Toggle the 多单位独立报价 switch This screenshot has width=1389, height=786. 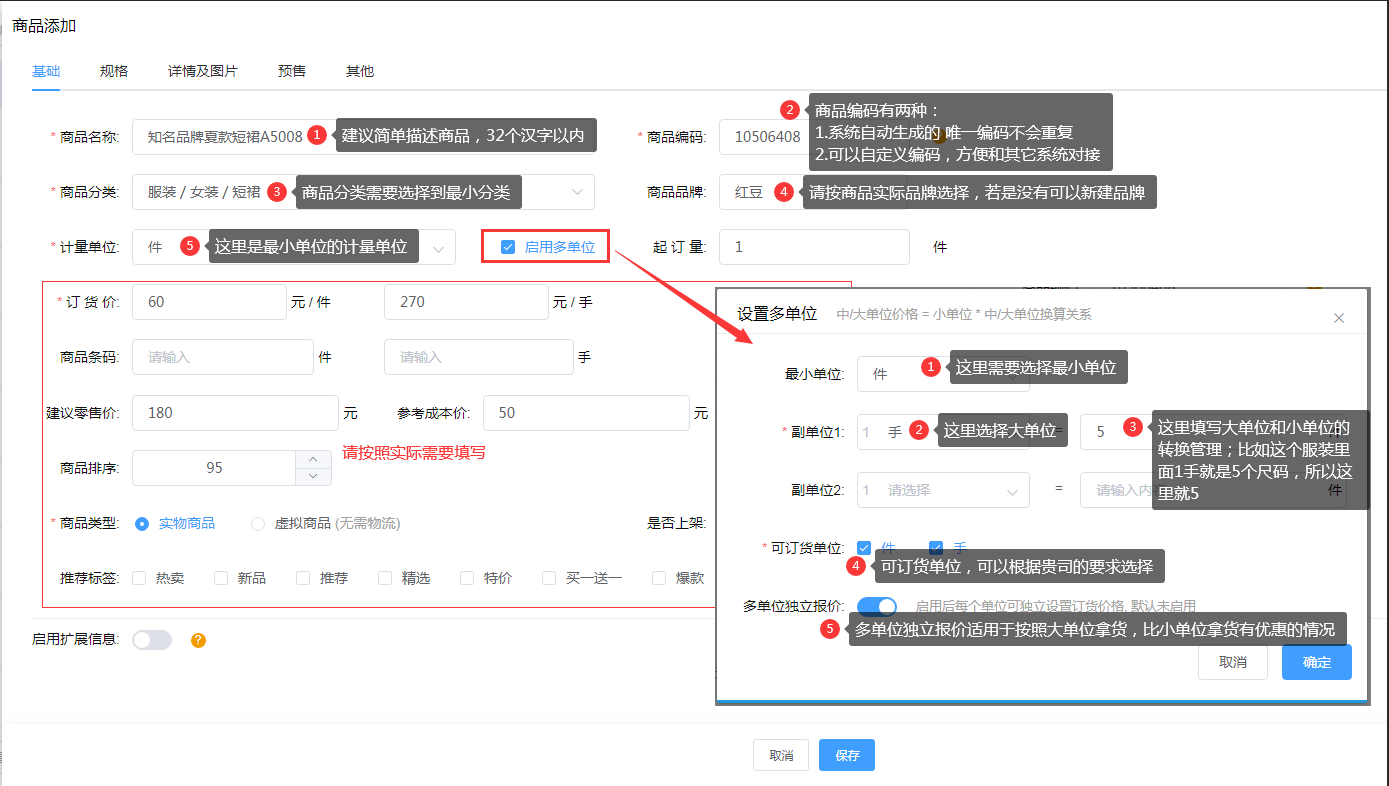(877, 606)
